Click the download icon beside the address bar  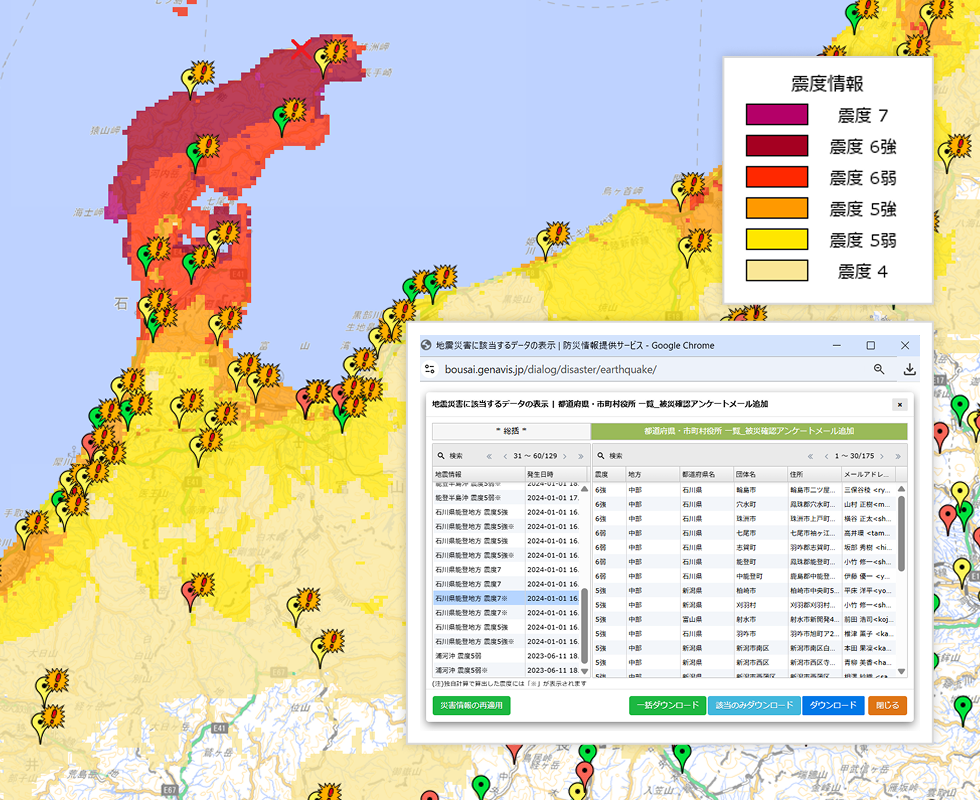pos(909,369)
